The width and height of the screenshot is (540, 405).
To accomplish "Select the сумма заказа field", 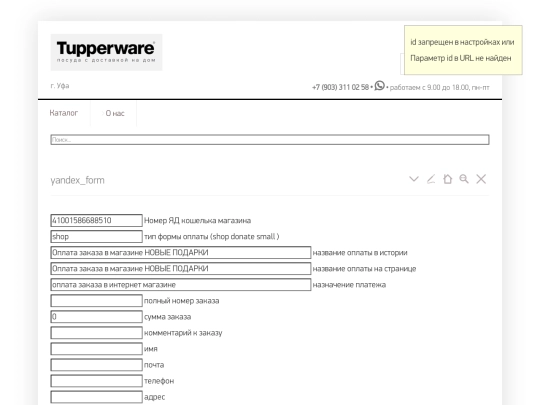I will click(96, 317).
